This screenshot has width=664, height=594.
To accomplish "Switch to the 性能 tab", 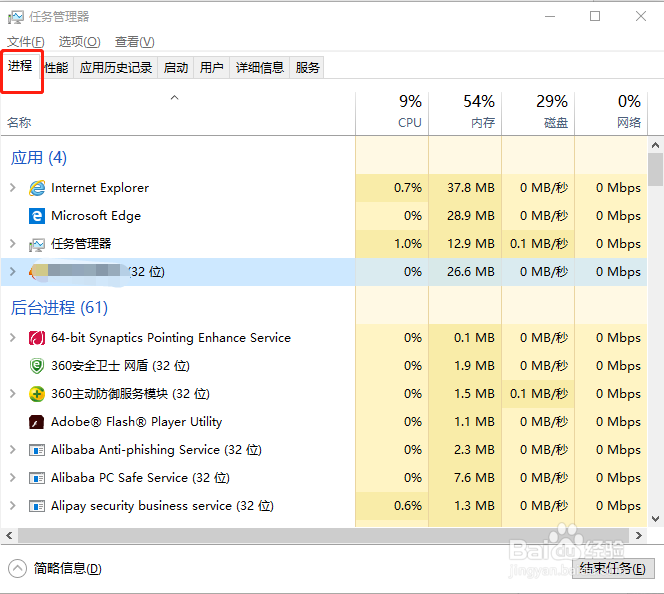I will click(56, 67).
